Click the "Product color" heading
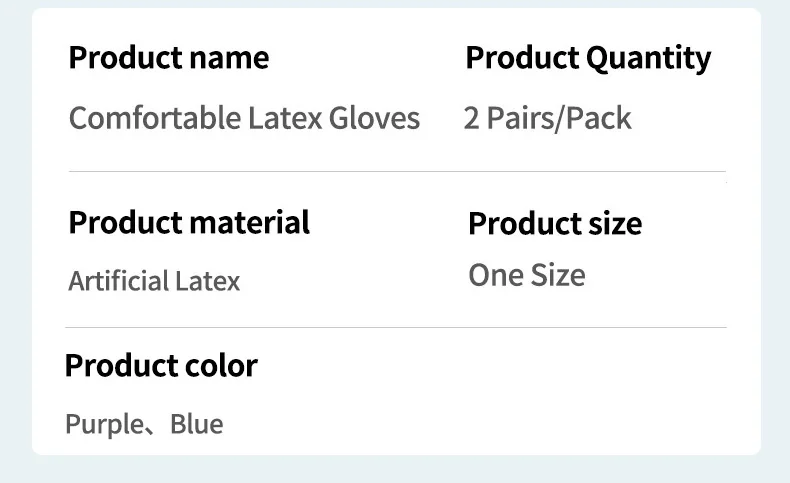The image size is (790, 483). coord(161,366)
